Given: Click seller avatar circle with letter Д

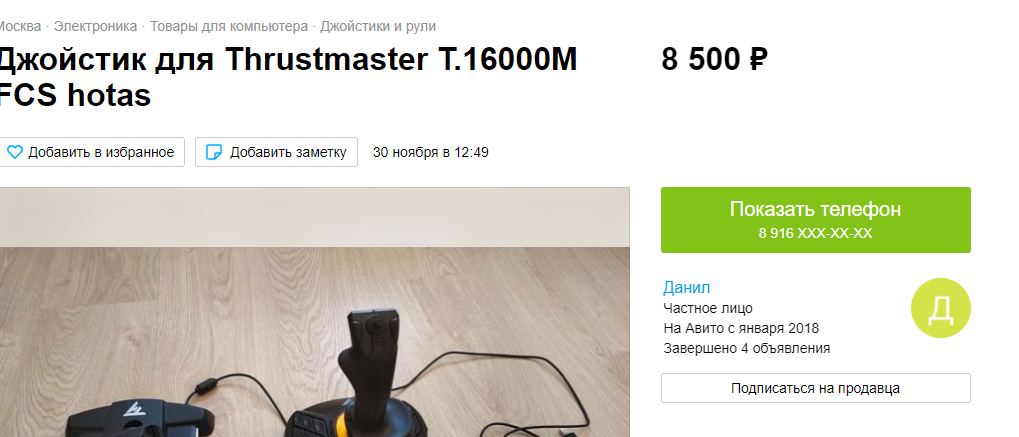Looking at the screenshot, I should coord(940,308).
